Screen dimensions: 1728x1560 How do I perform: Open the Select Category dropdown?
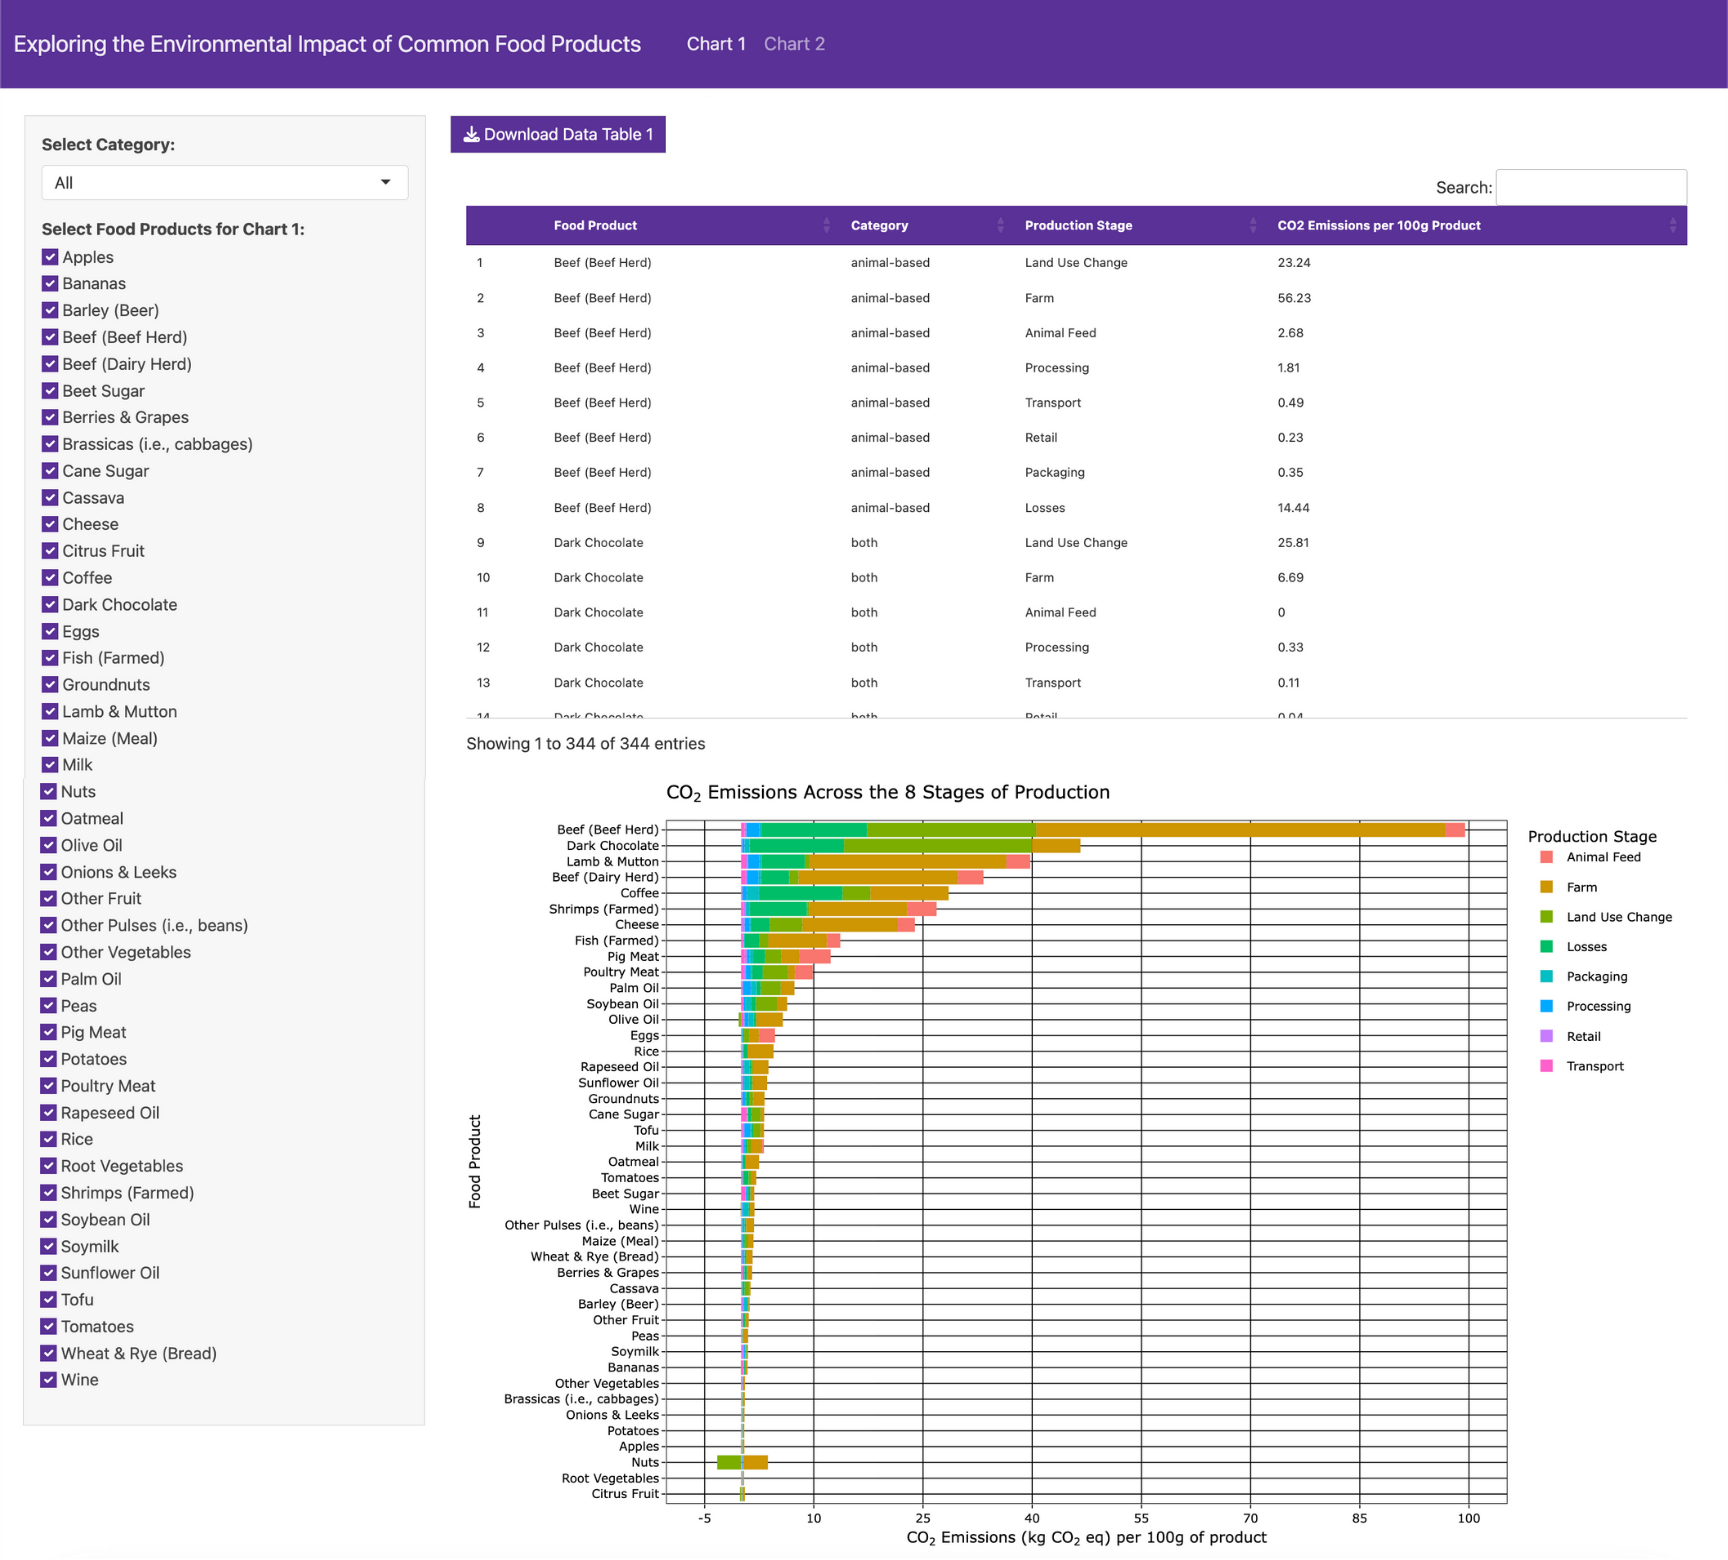click(225, 183)
